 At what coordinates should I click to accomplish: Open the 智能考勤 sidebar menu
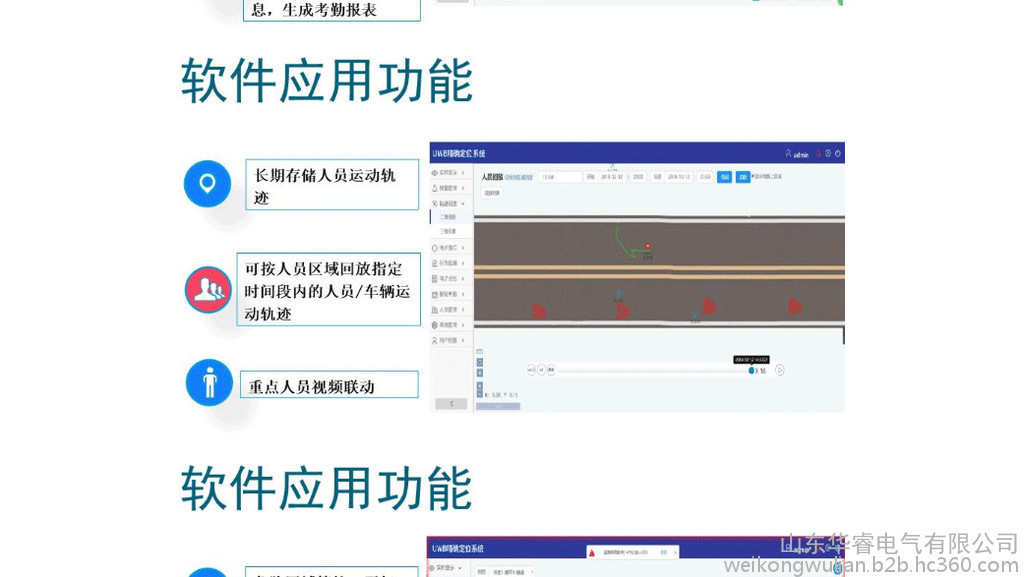[451, 294]
